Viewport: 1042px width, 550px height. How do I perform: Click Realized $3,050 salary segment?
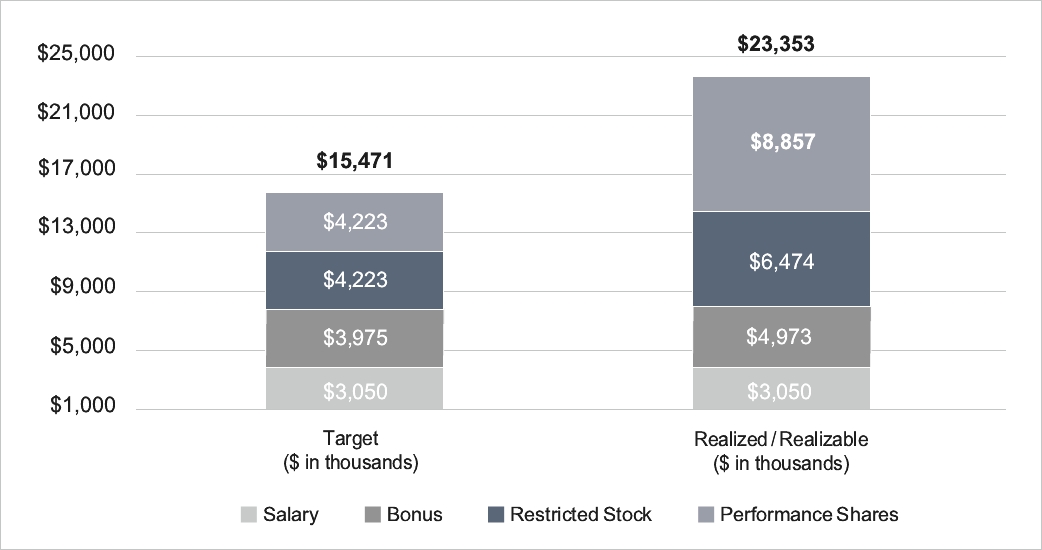point(781,389)
